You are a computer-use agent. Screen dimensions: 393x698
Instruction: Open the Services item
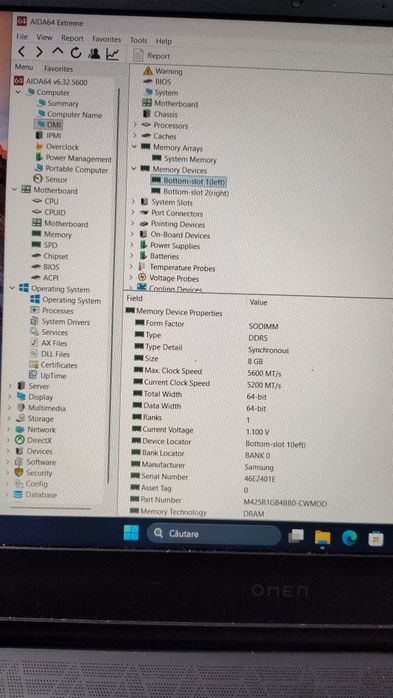tap(49, 332)
